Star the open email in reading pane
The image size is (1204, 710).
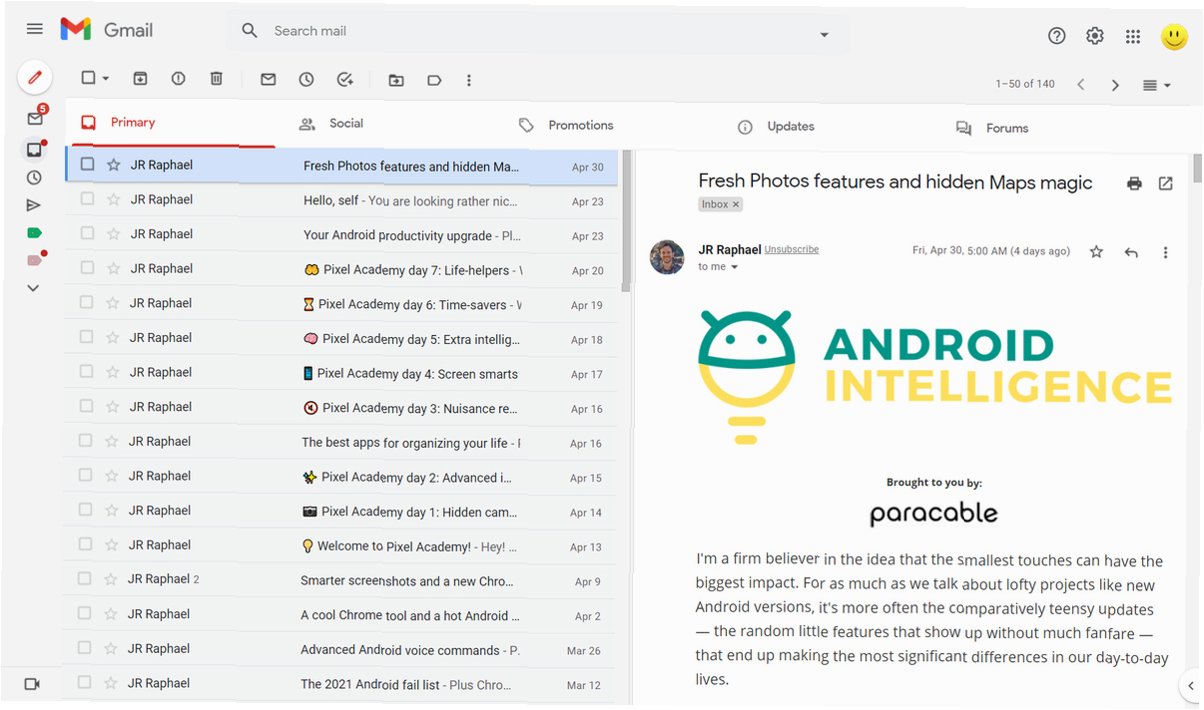pos(1096,252)
